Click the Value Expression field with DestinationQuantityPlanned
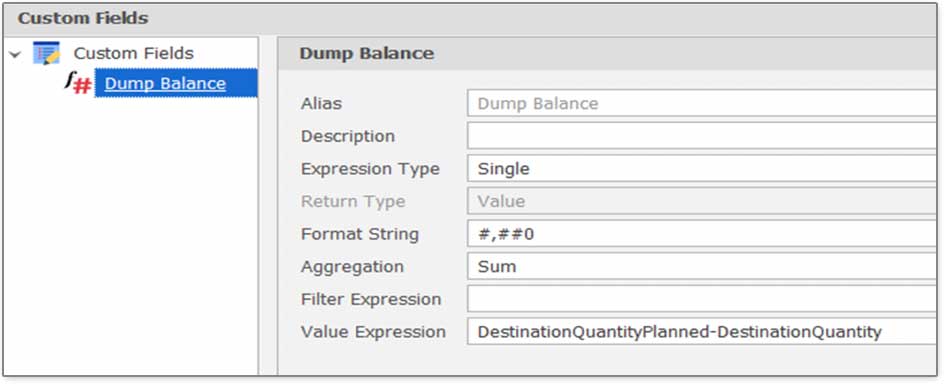This screenshot has height=388, width=952. pos(701,332)
